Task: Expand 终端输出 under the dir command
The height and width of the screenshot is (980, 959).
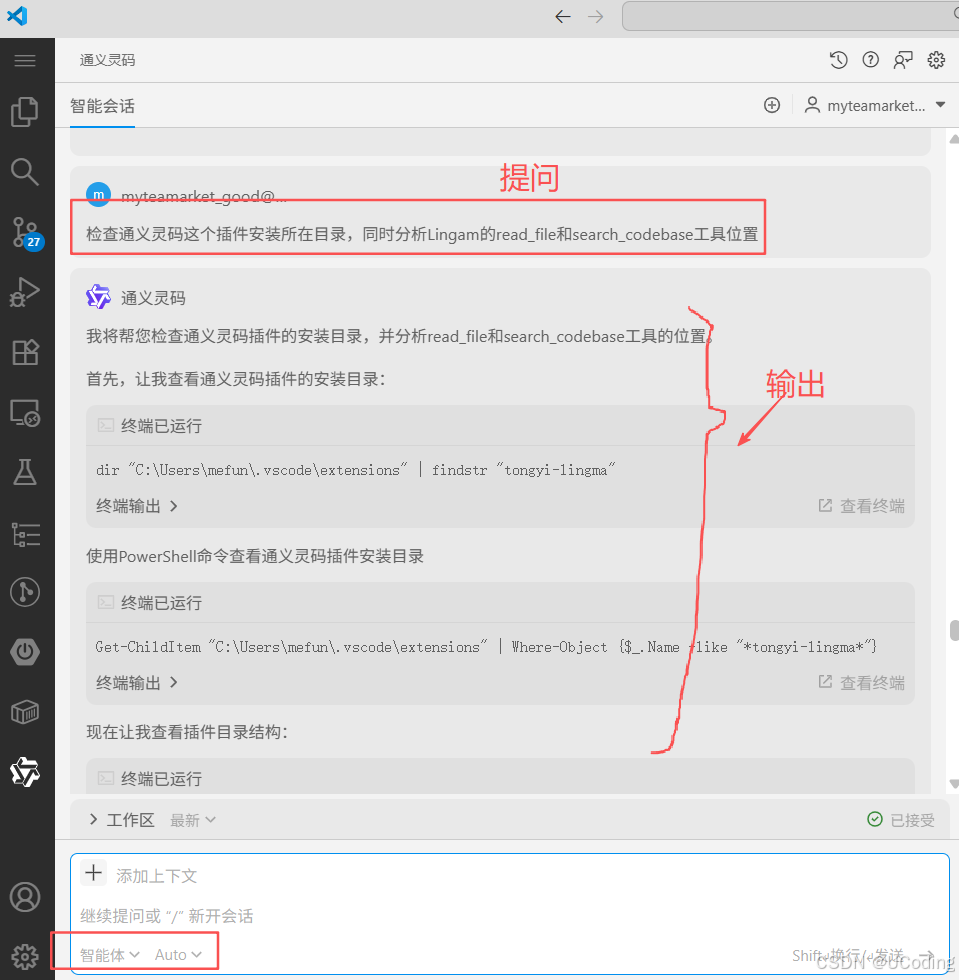Action: coord(137,506)
